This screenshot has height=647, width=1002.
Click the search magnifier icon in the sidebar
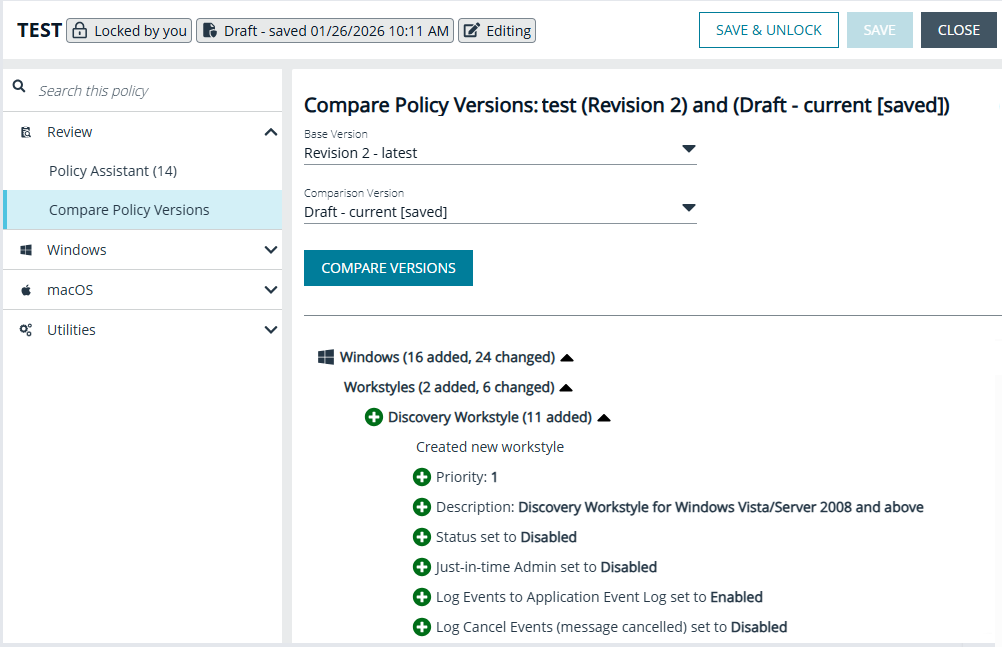pyautogui.click(x=19, y=86)
